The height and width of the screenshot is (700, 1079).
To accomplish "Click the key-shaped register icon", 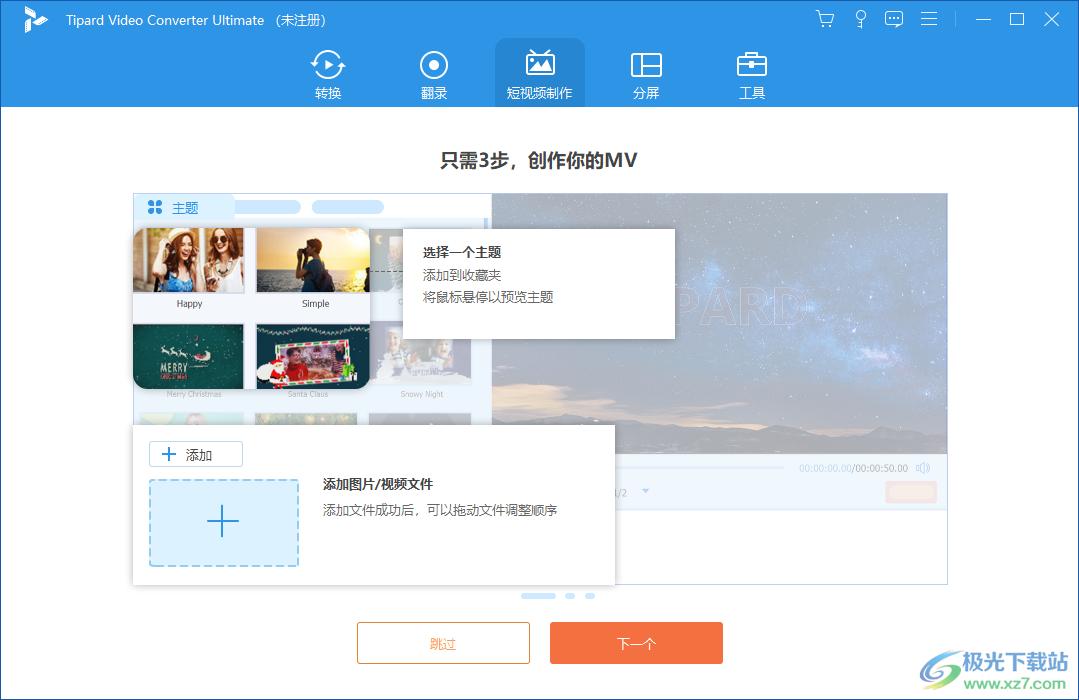I will pos(860,18).
